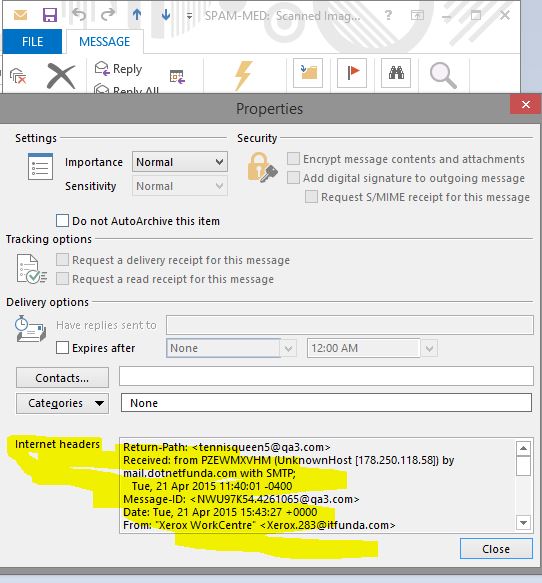Click the Categories field showing None
This screenshot has height=583, width=542.
[x=326, y=403]
